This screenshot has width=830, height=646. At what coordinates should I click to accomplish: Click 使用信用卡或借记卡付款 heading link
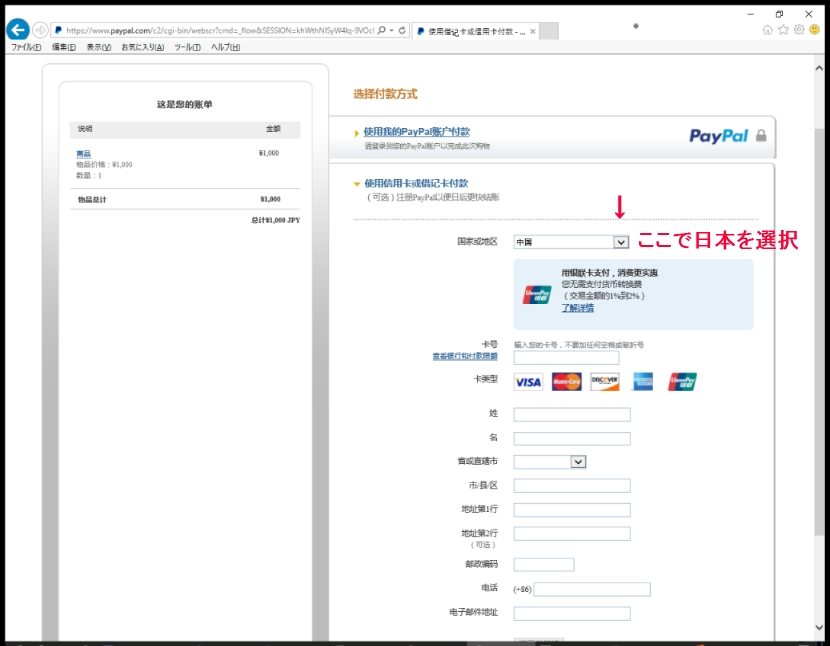tap(416, 183)
